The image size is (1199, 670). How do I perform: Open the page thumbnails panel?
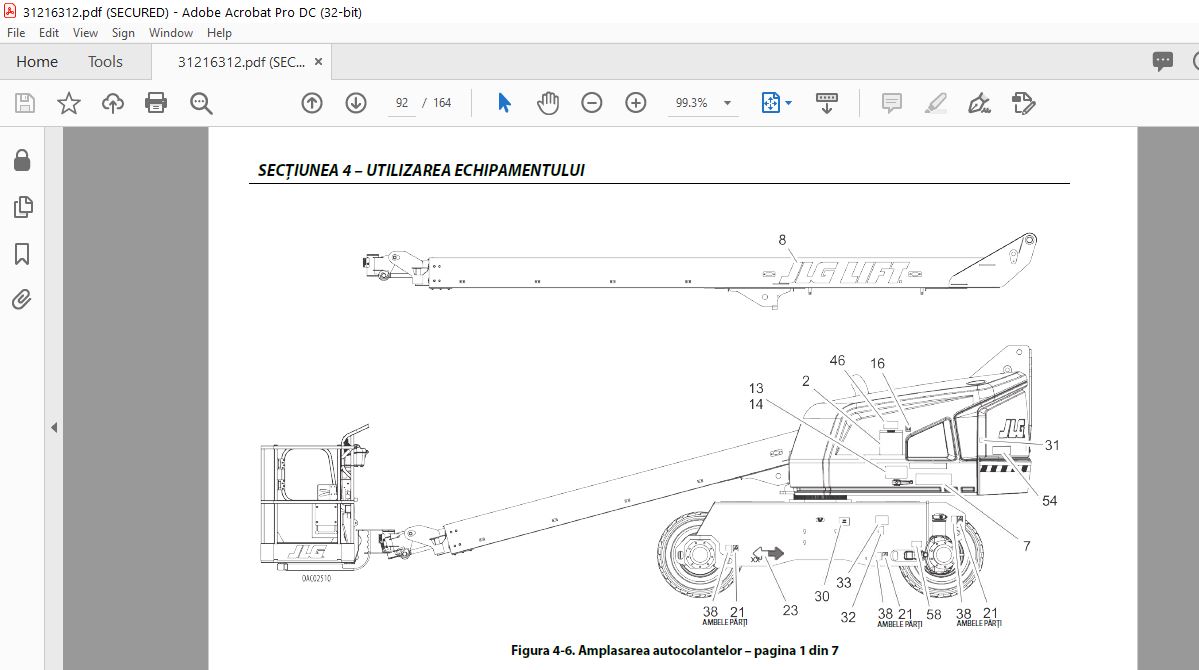click(x=23, y=207)
